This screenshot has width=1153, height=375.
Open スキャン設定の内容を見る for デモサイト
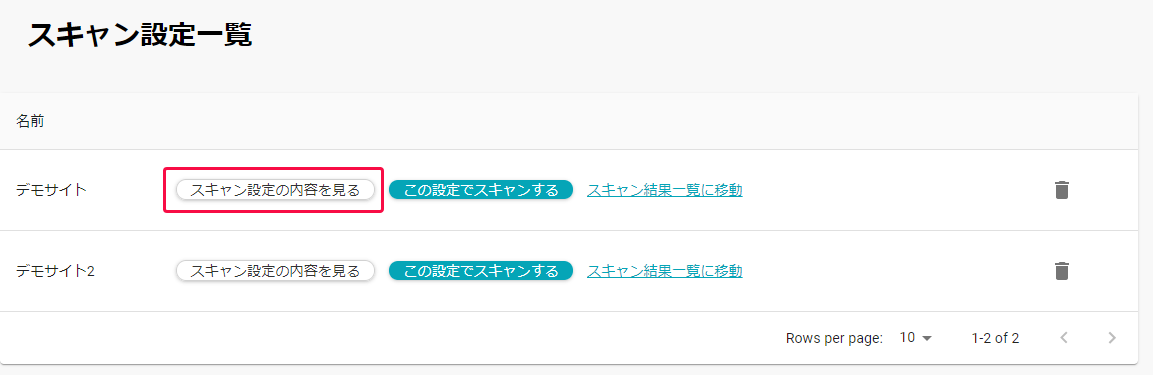(276, 190)
